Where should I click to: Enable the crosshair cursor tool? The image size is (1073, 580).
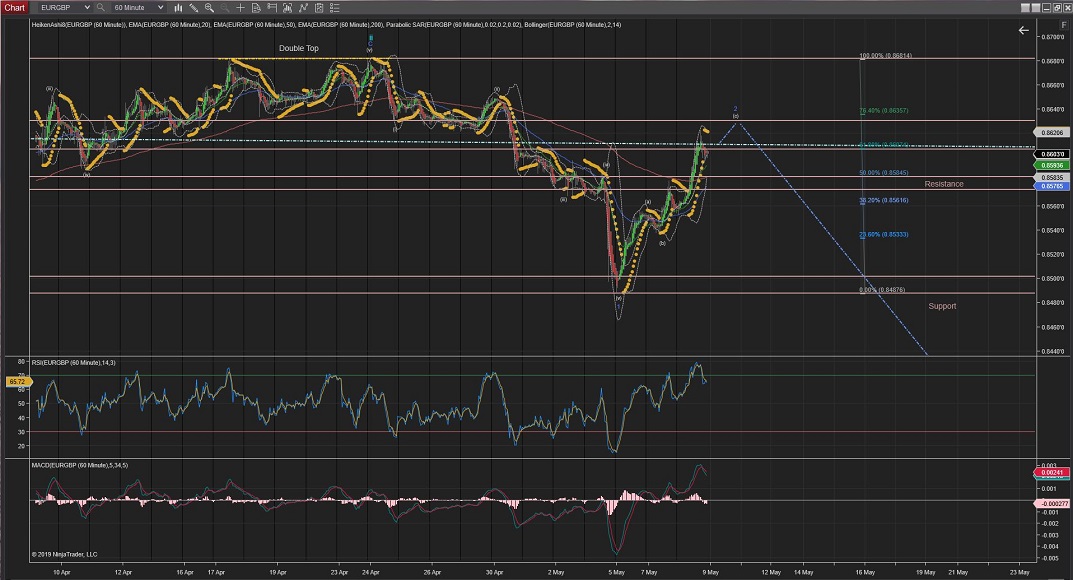242,7
